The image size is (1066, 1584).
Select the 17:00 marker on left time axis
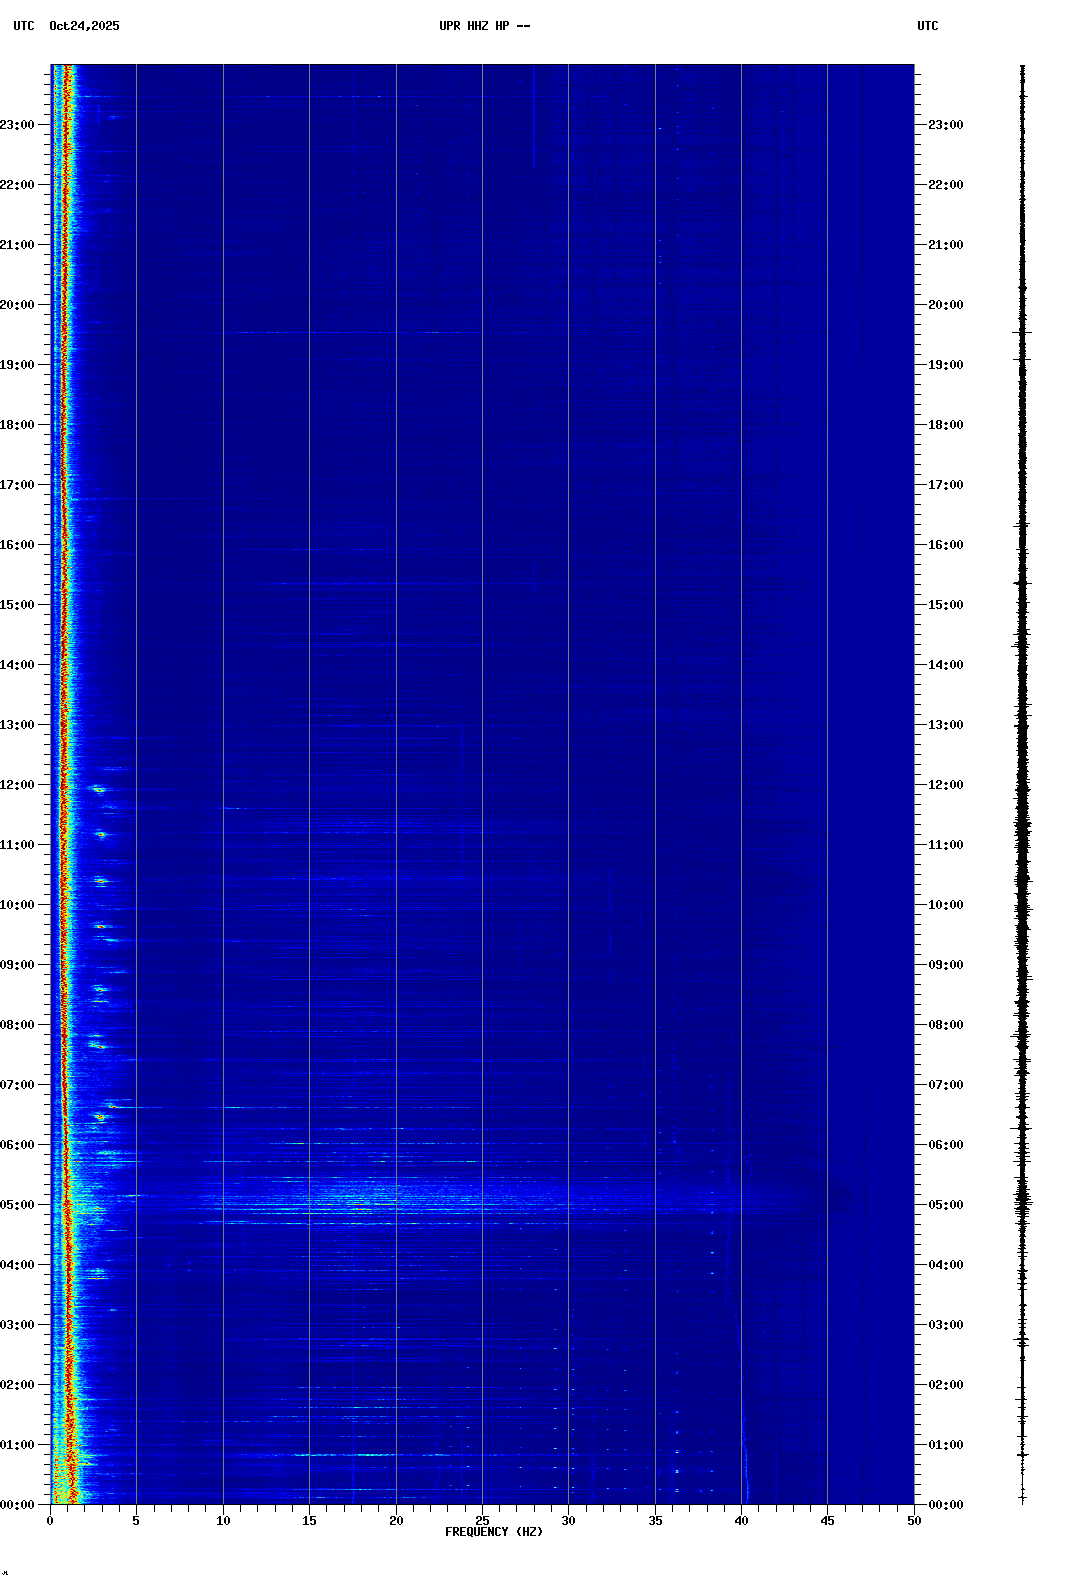coord(19,485)
